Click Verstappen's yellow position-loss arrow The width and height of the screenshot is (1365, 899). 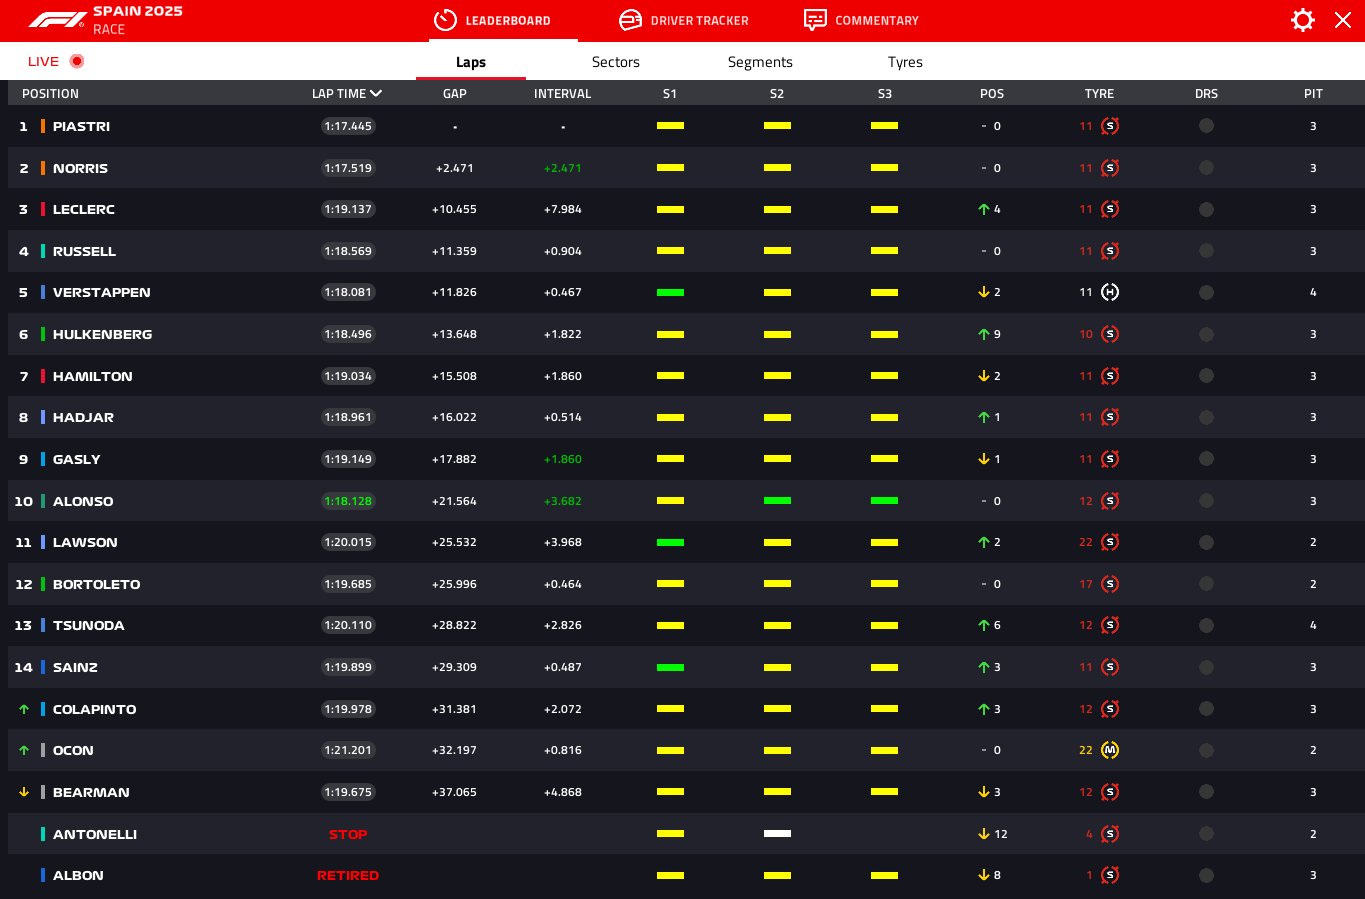(984, 292)
